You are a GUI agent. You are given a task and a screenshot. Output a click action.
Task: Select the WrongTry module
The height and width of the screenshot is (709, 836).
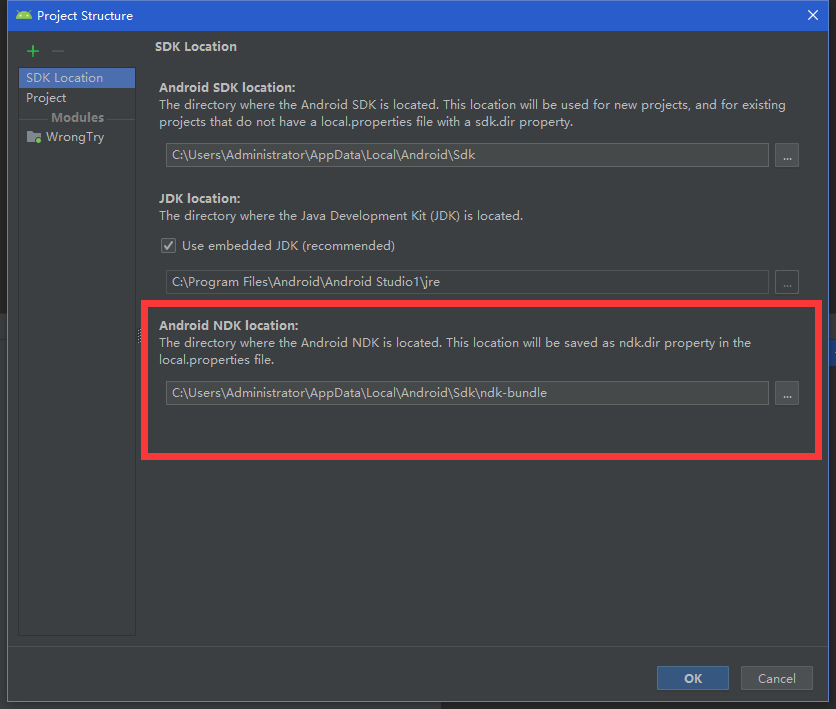[x=77, y=137]
